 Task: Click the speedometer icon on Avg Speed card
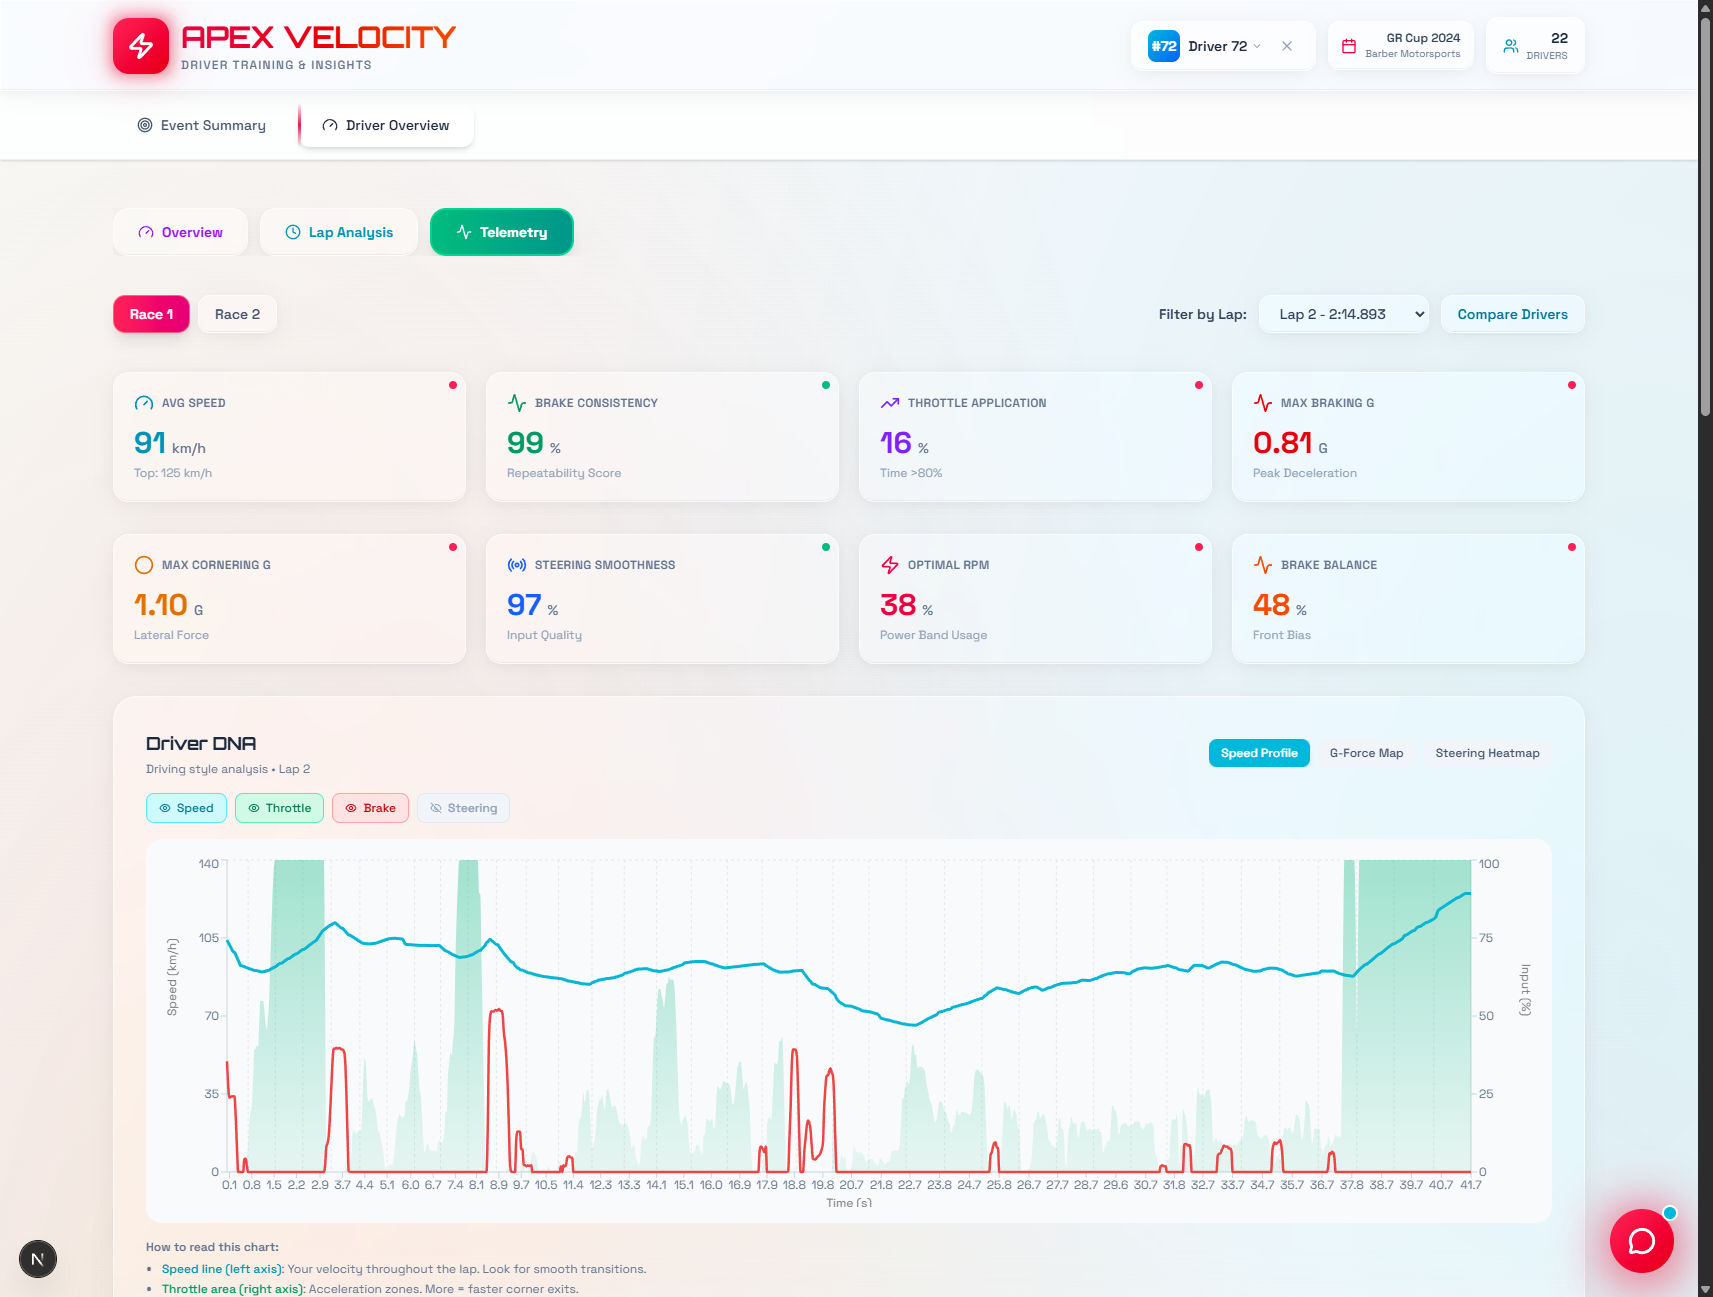coord(143,402)
